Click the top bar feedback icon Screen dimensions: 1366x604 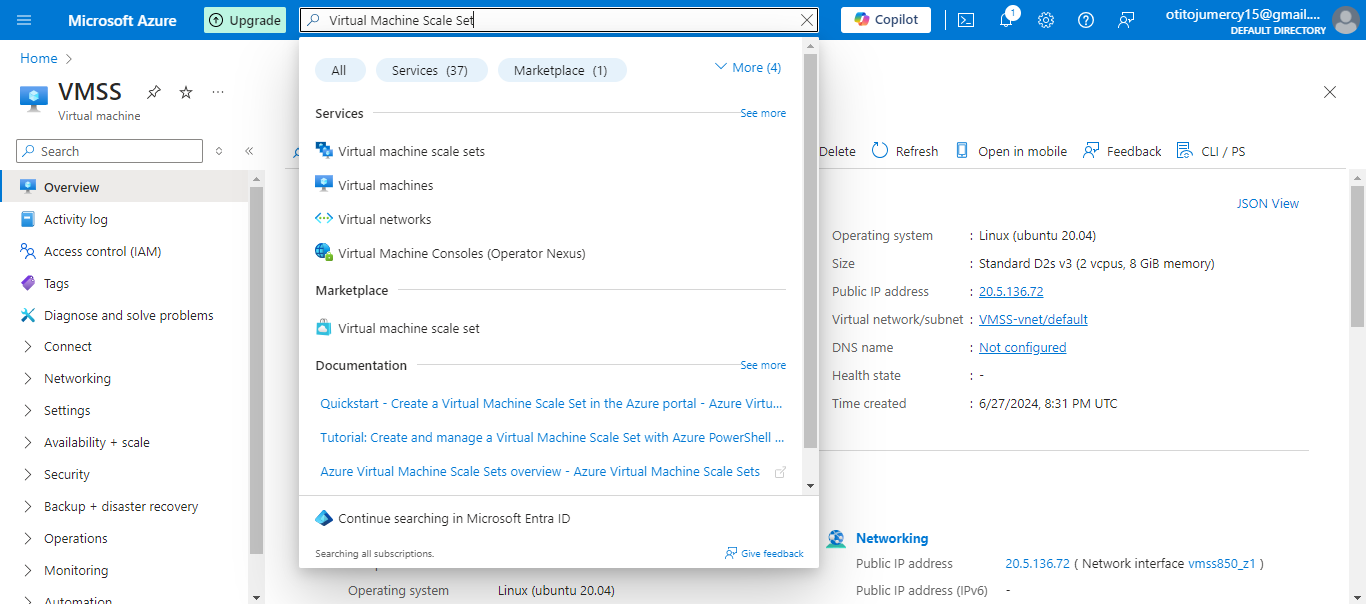pyautogui.click(x=1126, y=20)
